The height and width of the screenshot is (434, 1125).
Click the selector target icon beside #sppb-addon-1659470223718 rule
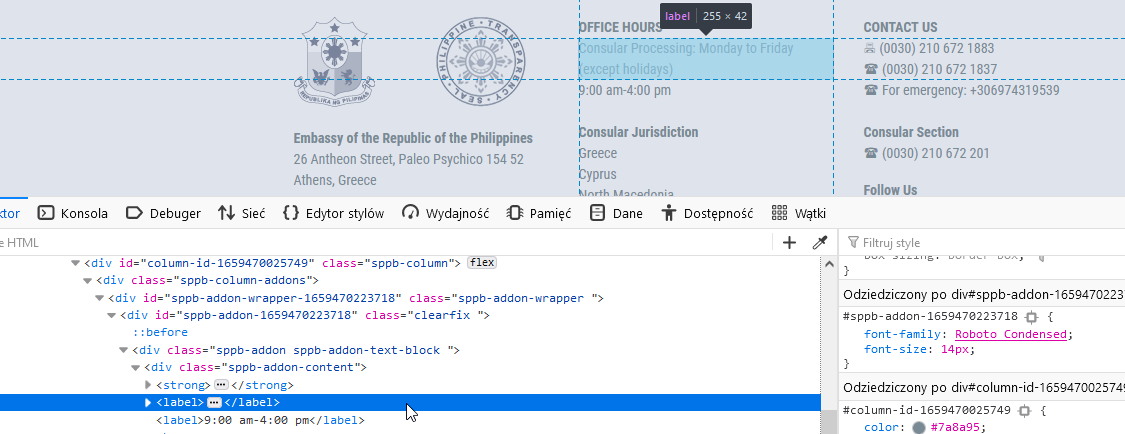tap(1032, 316)
